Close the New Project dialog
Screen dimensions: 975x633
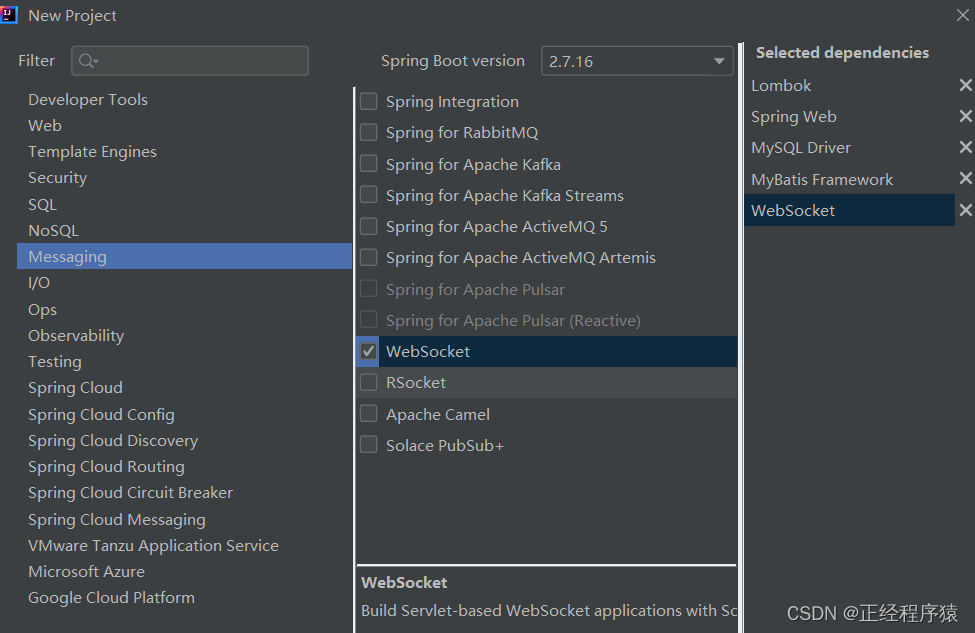tap(962, 15)
